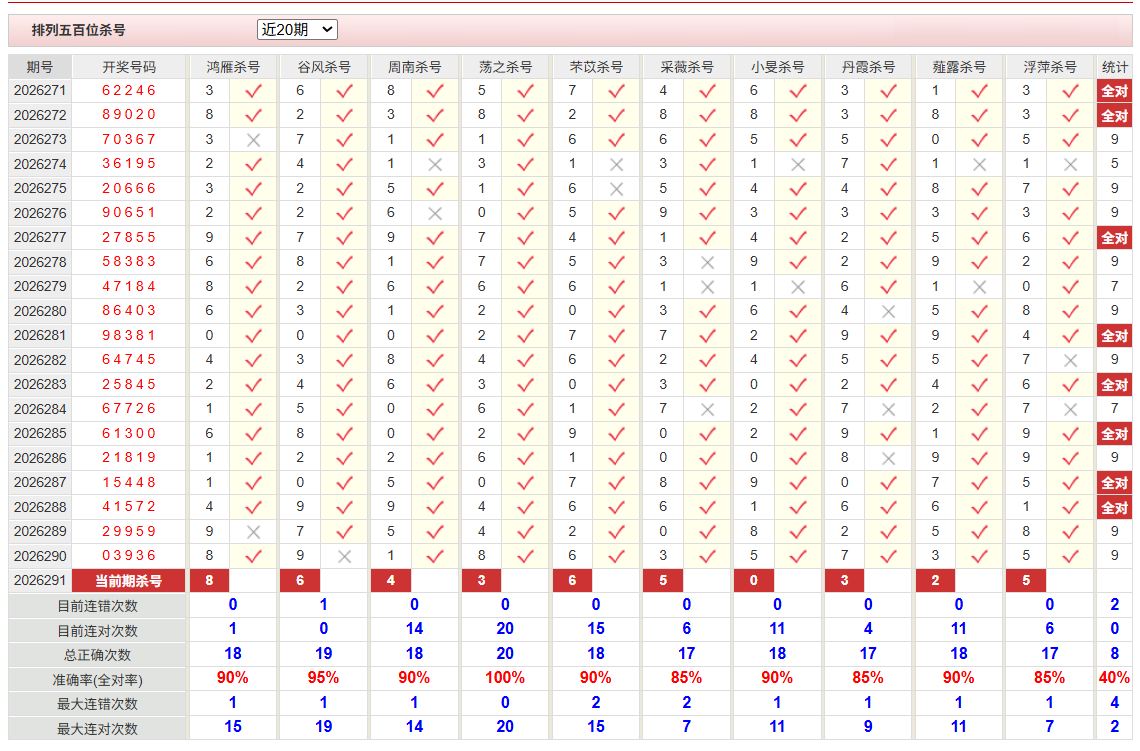The width and height of the screenshot is (1140, 751).
Task: Click the X mark for 周南杀号 in row 2026274
Action: click(435, 165)
